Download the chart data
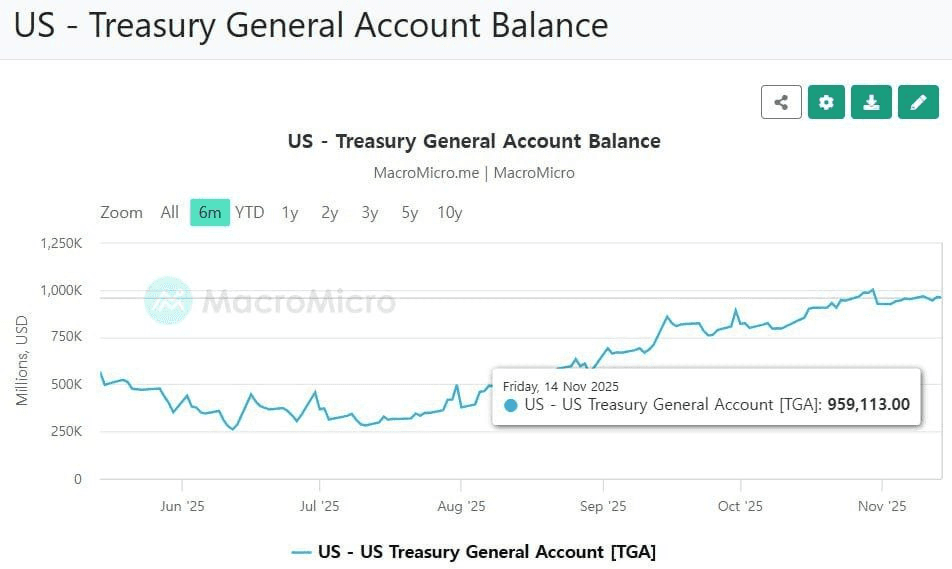Screen dimensions: 952x569 [x=871, y=102]
